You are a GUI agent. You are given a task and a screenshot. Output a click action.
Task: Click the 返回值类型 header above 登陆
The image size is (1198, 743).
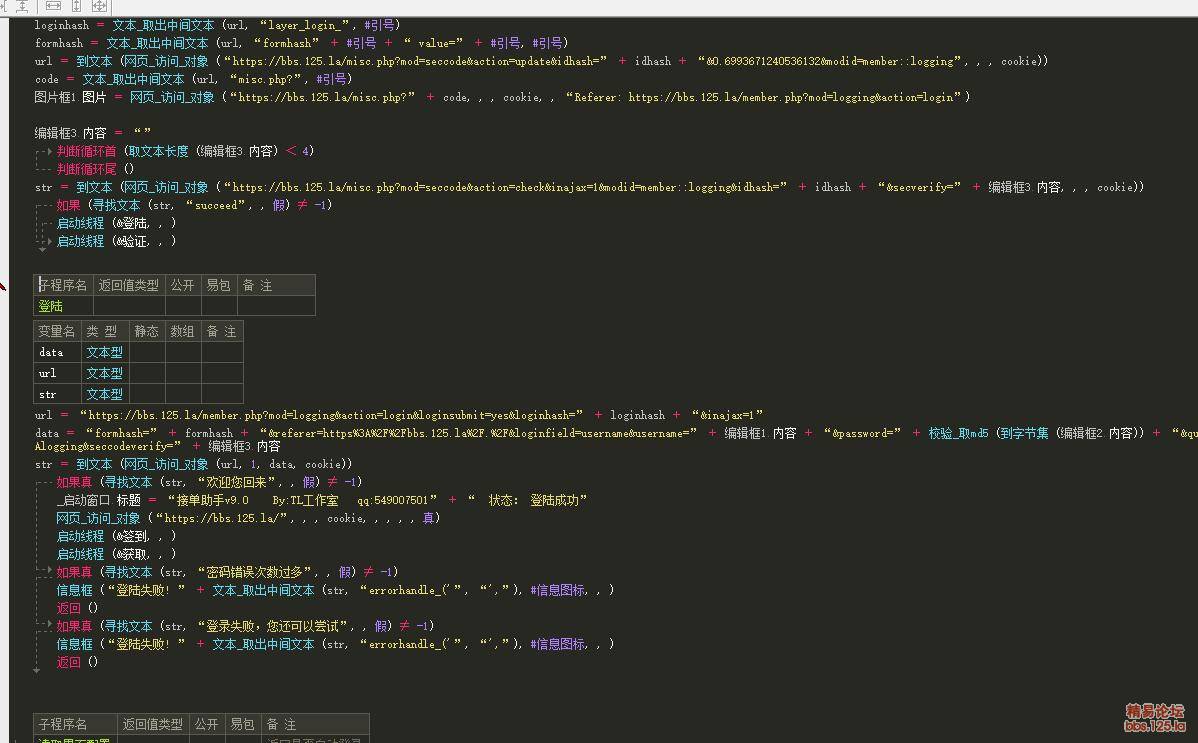pyautogui.click(x=128, y=285)
